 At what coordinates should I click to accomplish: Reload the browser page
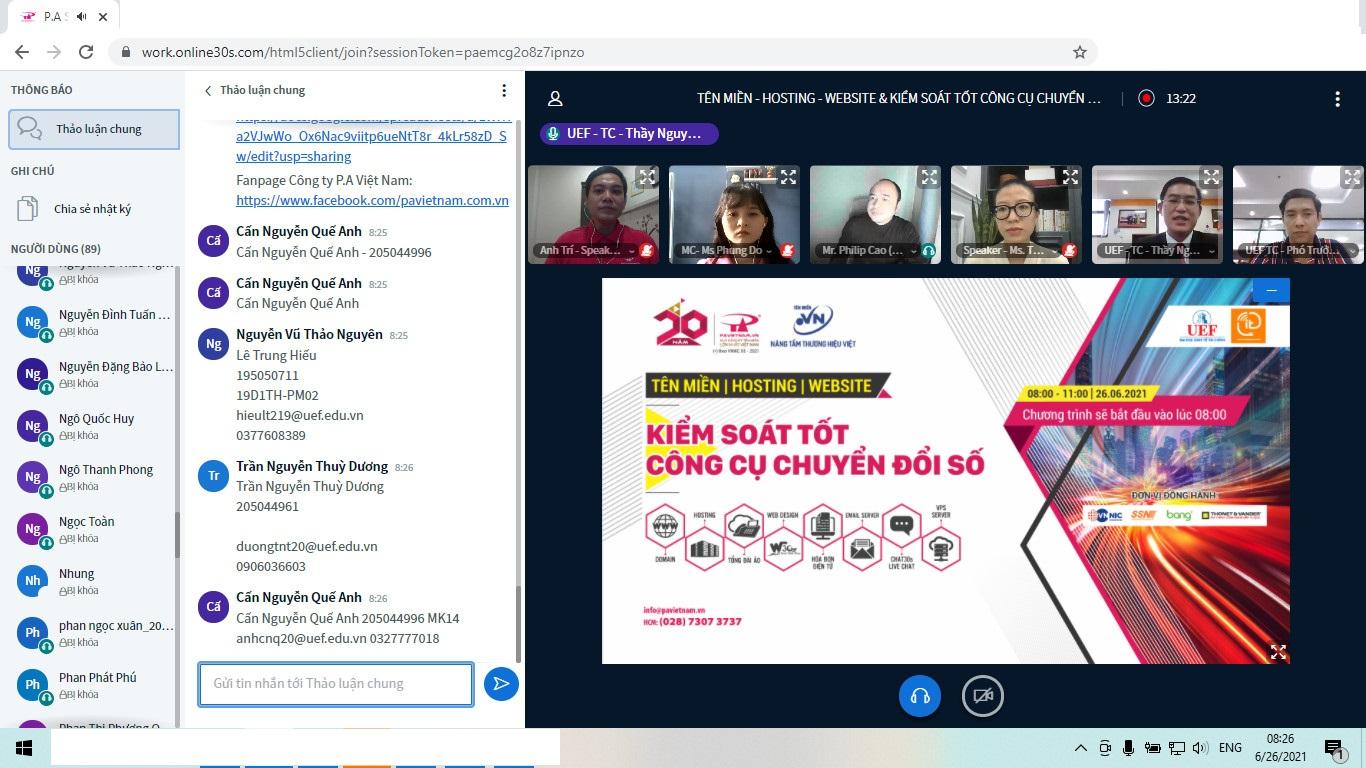click(x=86, y=52)
